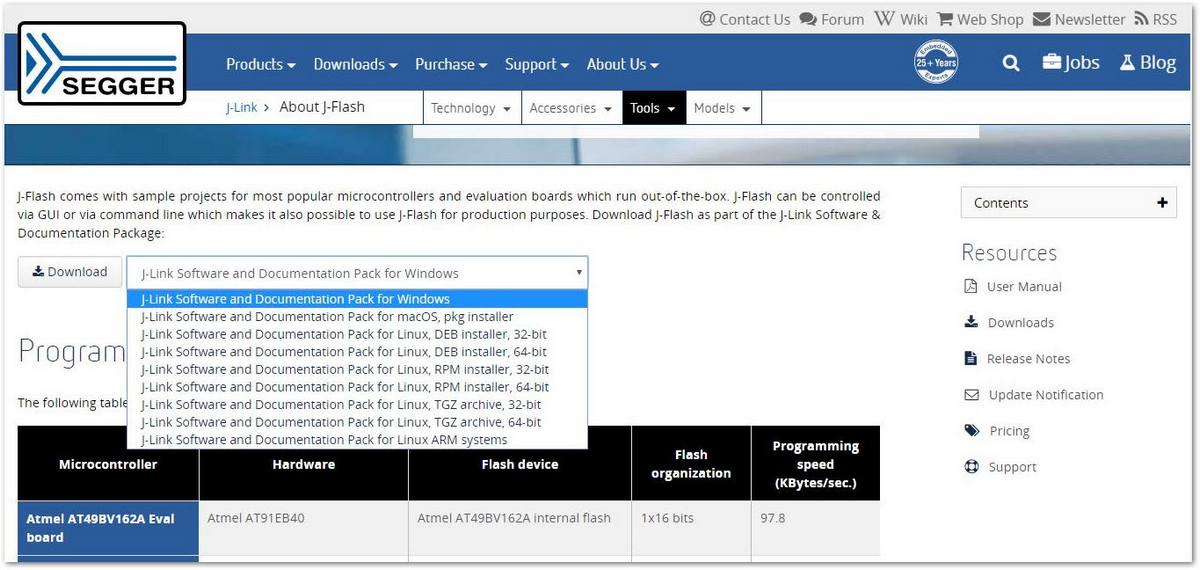Click the Pricing tags icon
The image size is (1200, 570).
coord(971,430)
